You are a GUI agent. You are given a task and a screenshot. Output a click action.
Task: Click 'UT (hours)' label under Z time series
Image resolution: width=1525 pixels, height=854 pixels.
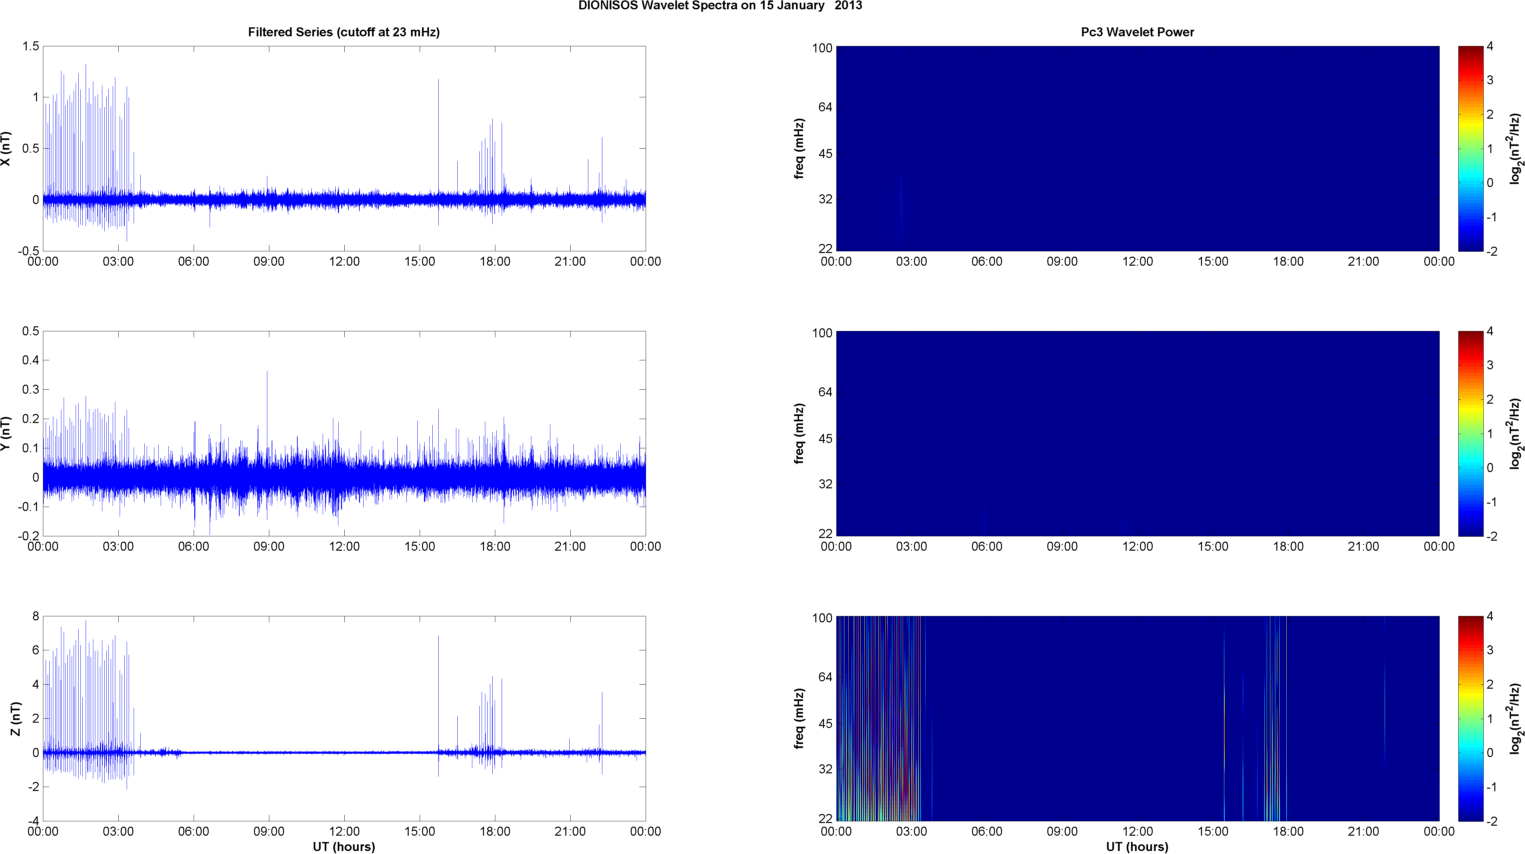(344, 847)
